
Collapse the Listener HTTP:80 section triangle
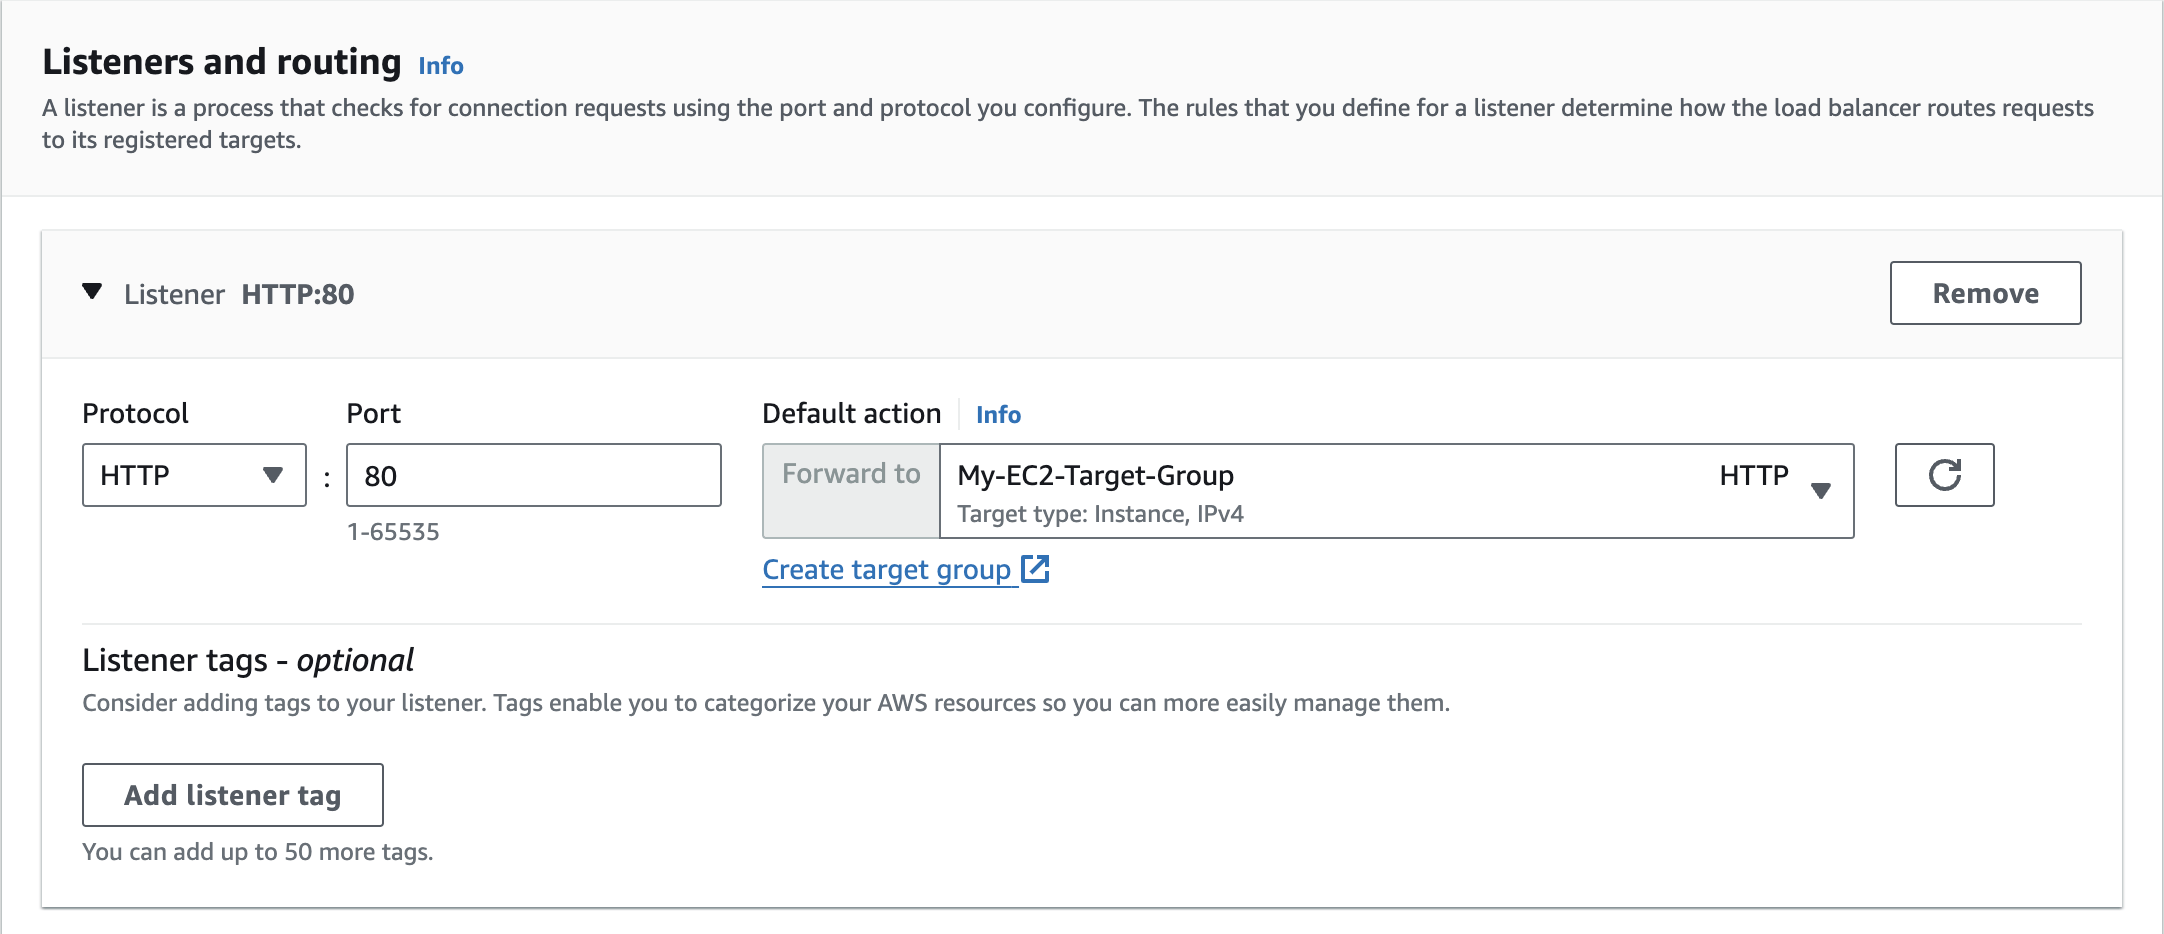pos(92,292)
